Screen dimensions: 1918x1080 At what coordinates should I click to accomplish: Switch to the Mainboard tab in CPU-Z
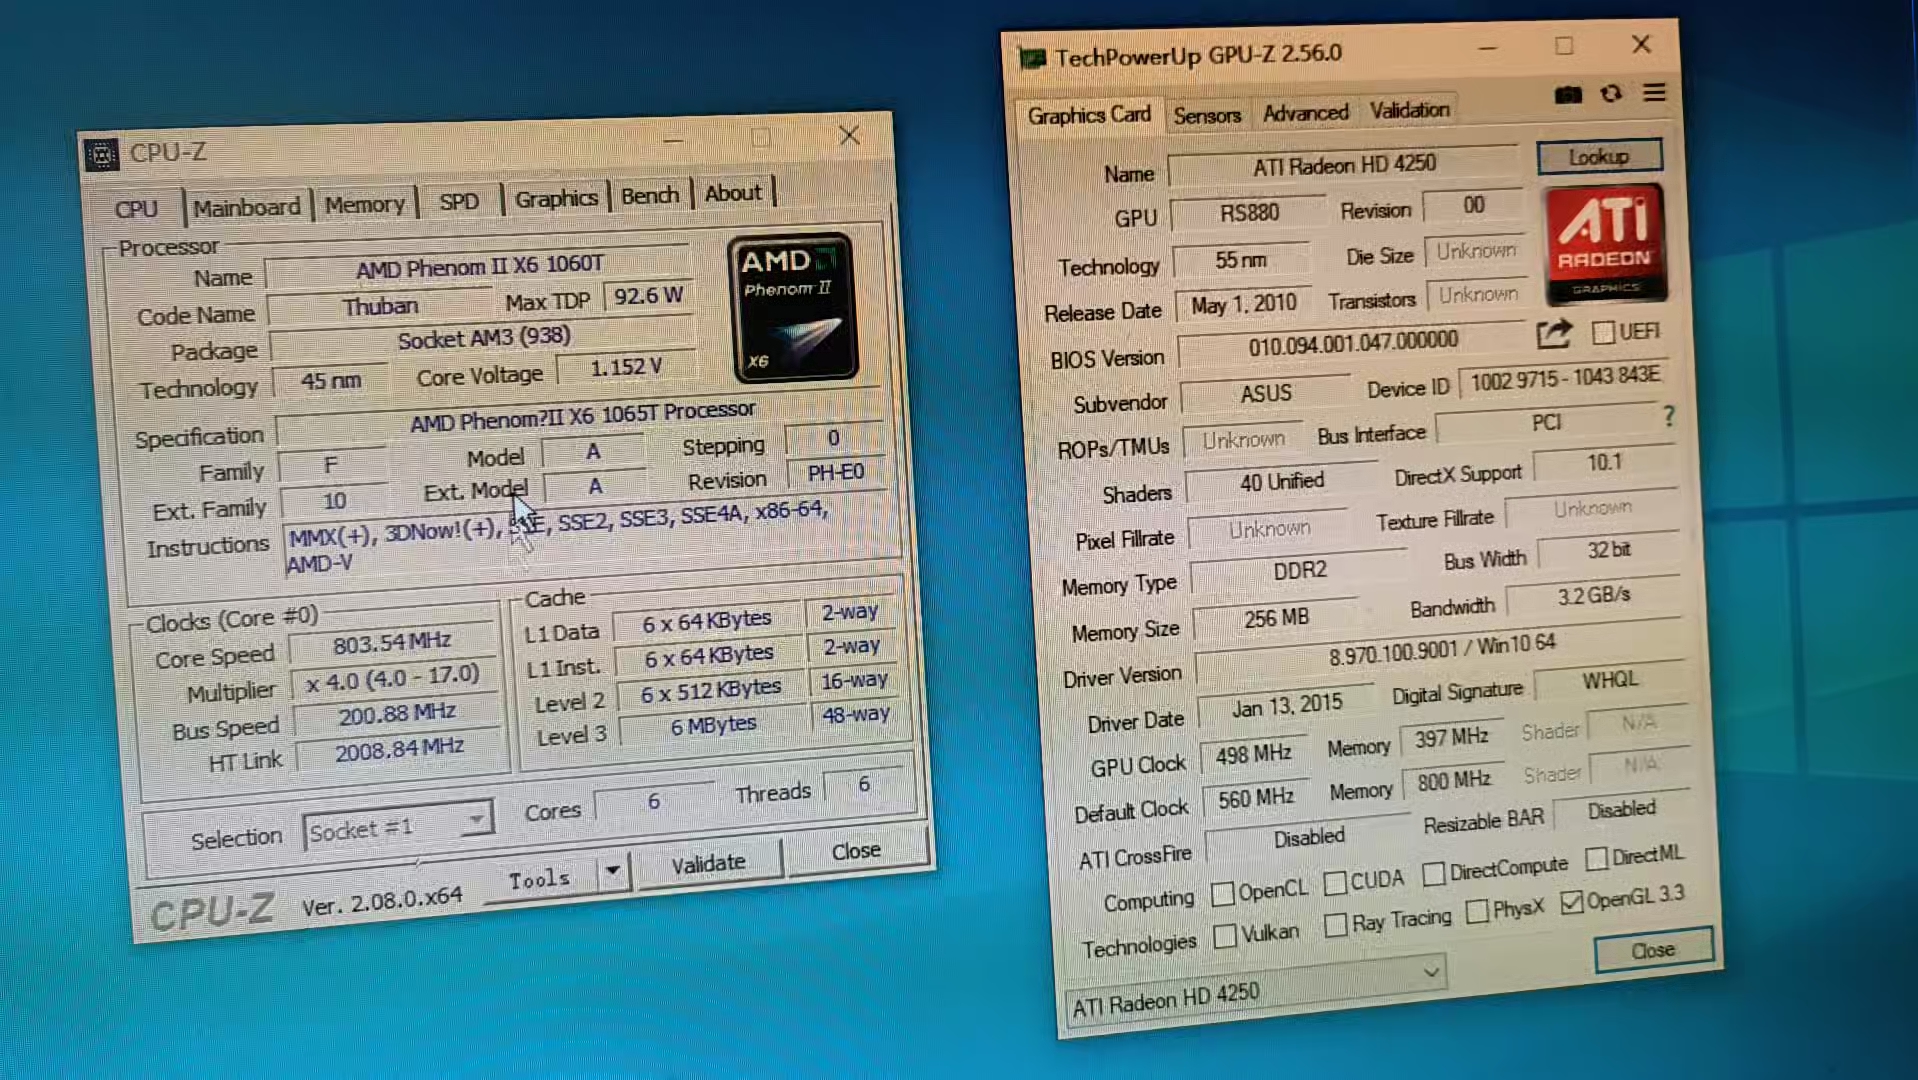coord(246,207)
